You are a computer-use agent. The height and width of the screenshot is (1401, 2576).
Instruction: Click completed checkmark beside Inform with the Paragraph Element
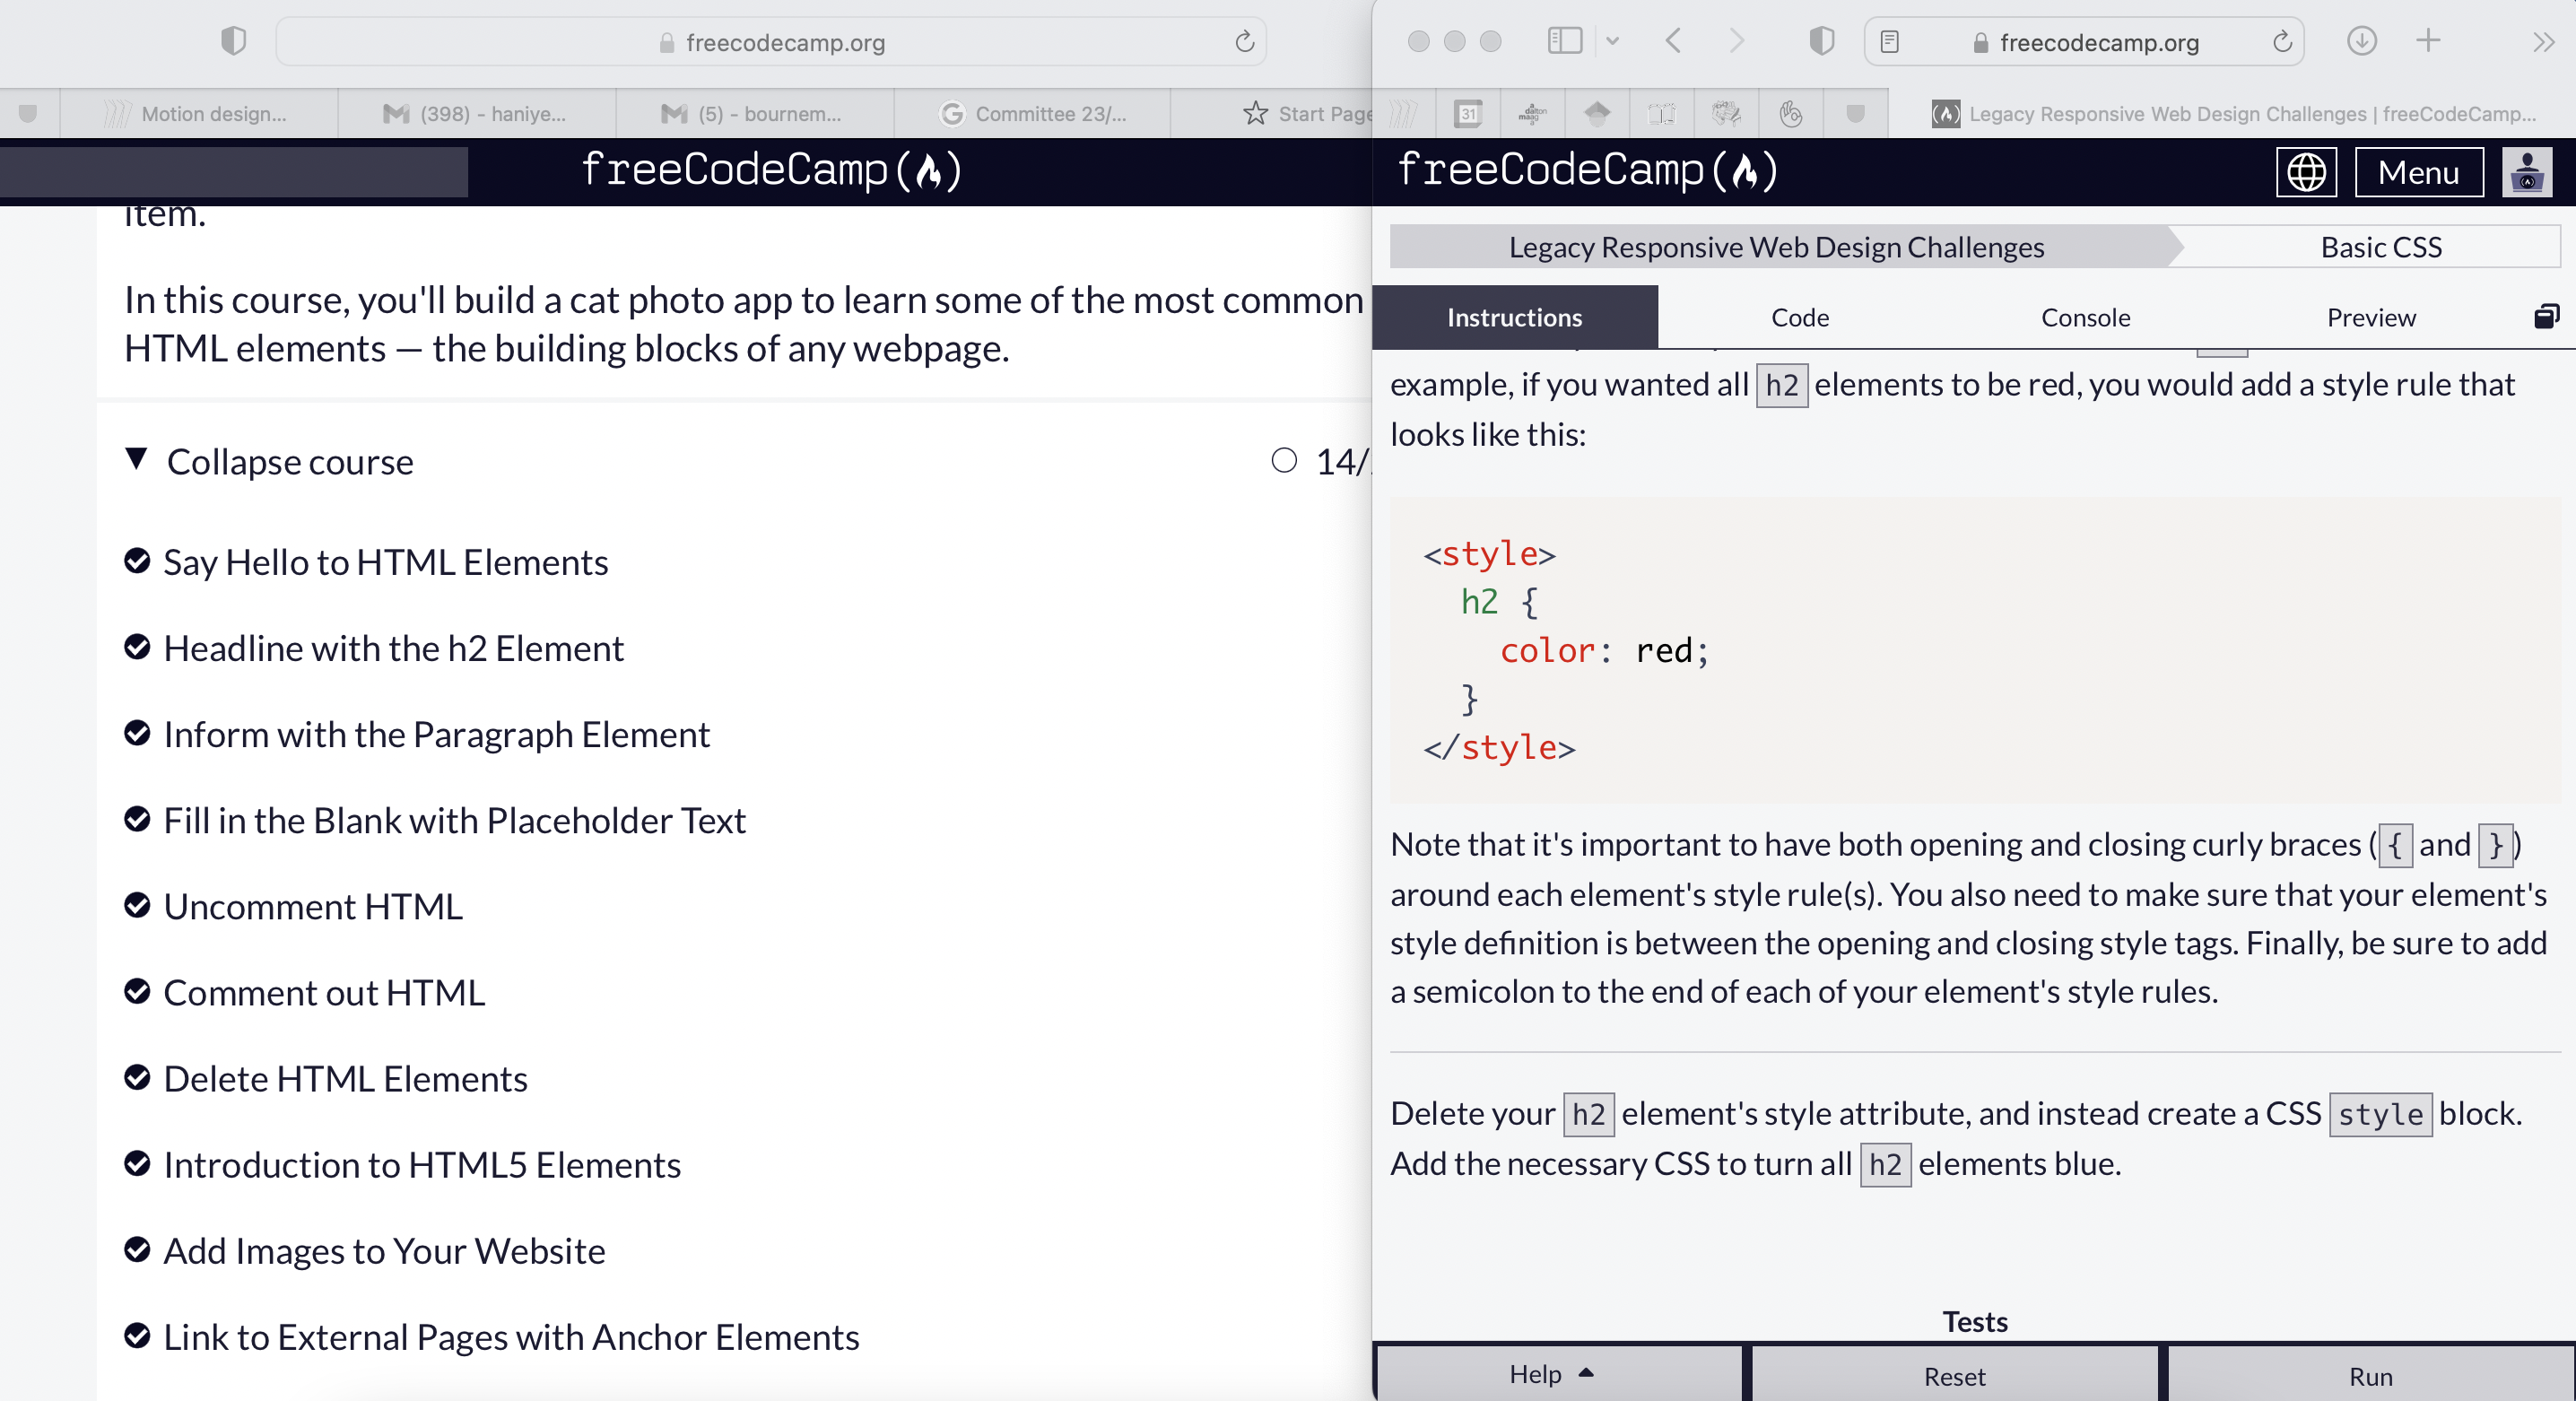(x=137, y=733)
